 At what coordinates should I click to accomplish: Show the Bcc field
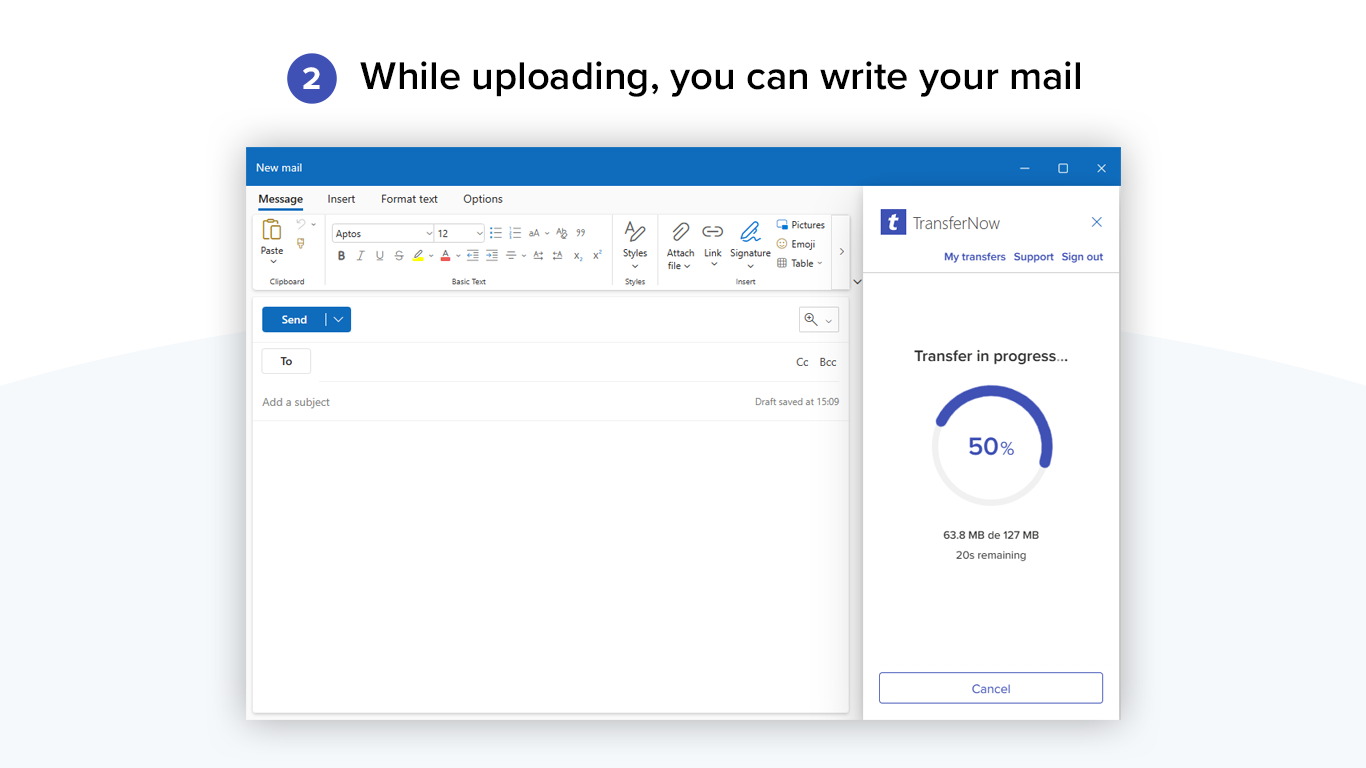click(x=828, y=362)
